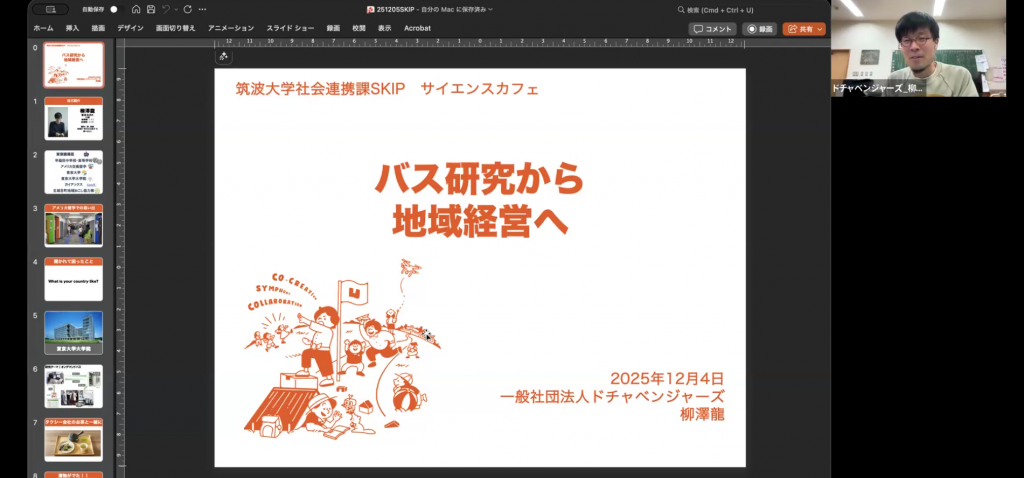Switch to the アニメーション tab
Viewport: 1024px width, 478px height.
pyautogui.click(x=231, y=28)
